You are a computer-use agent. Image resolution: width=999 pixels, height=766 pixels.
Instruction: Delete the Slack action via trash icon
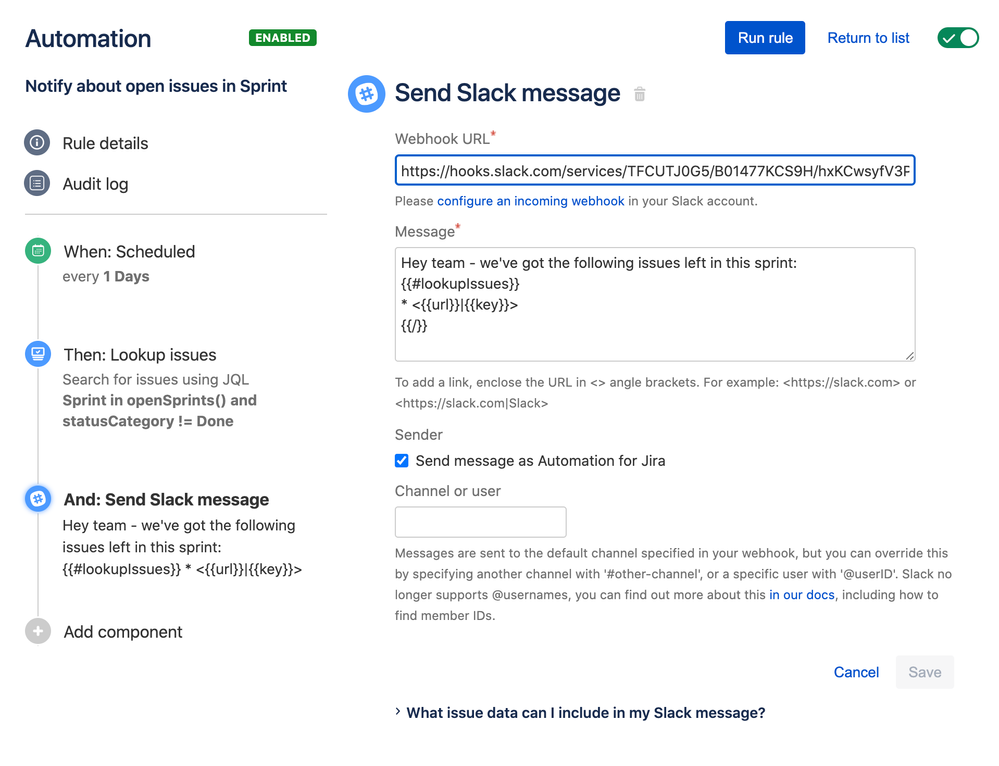coord(640,94)
